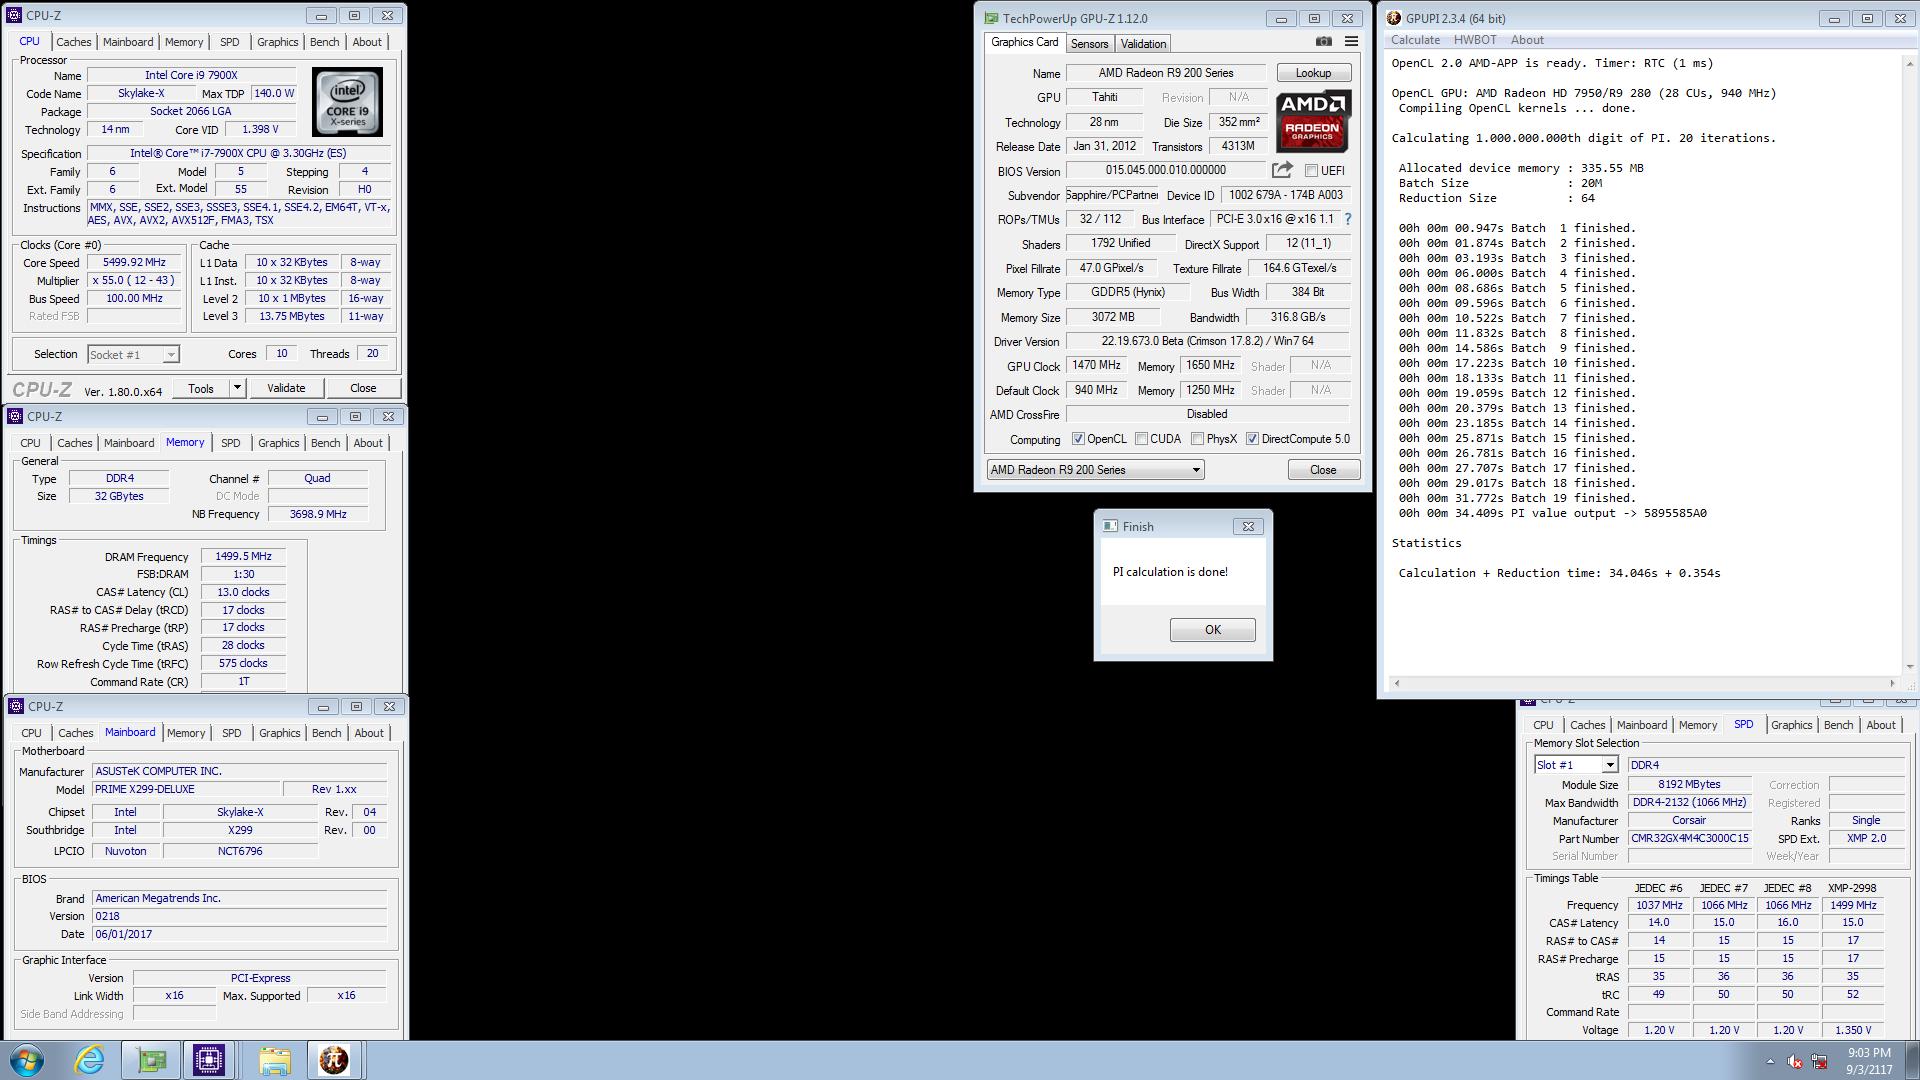Take a GPU-Z screenshot with the camera icon
Screen dimensions: 1920x1080
(1323, 42)
